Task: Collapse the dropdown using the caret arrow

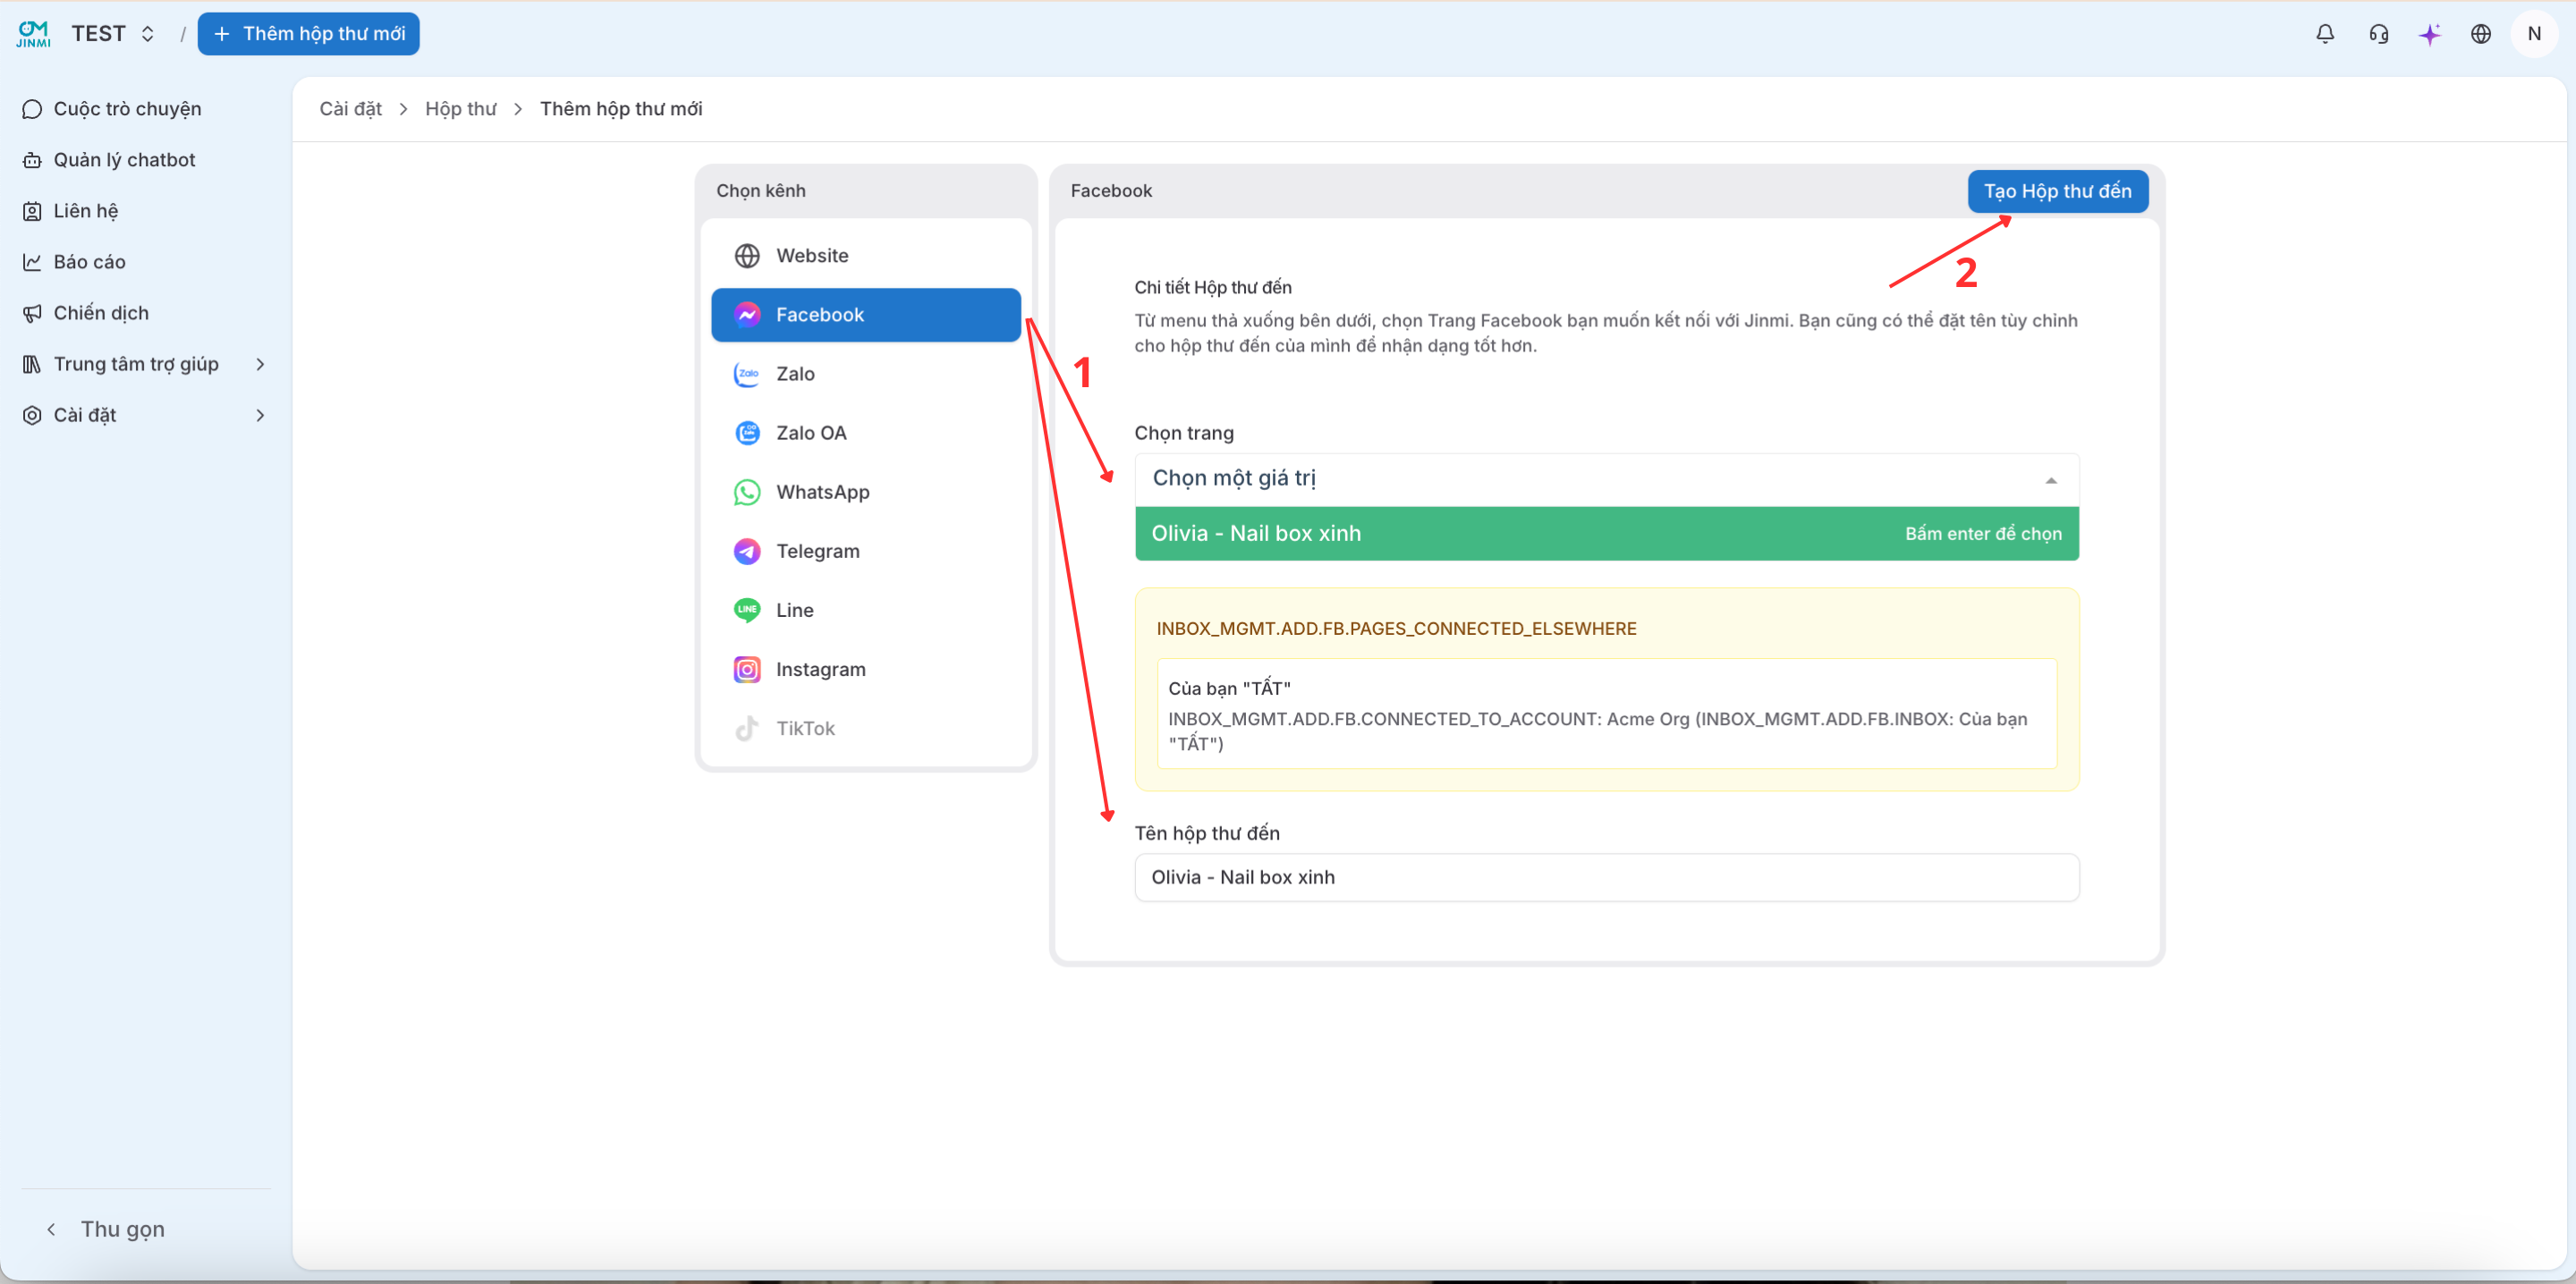Action: tap(2050, 481)
